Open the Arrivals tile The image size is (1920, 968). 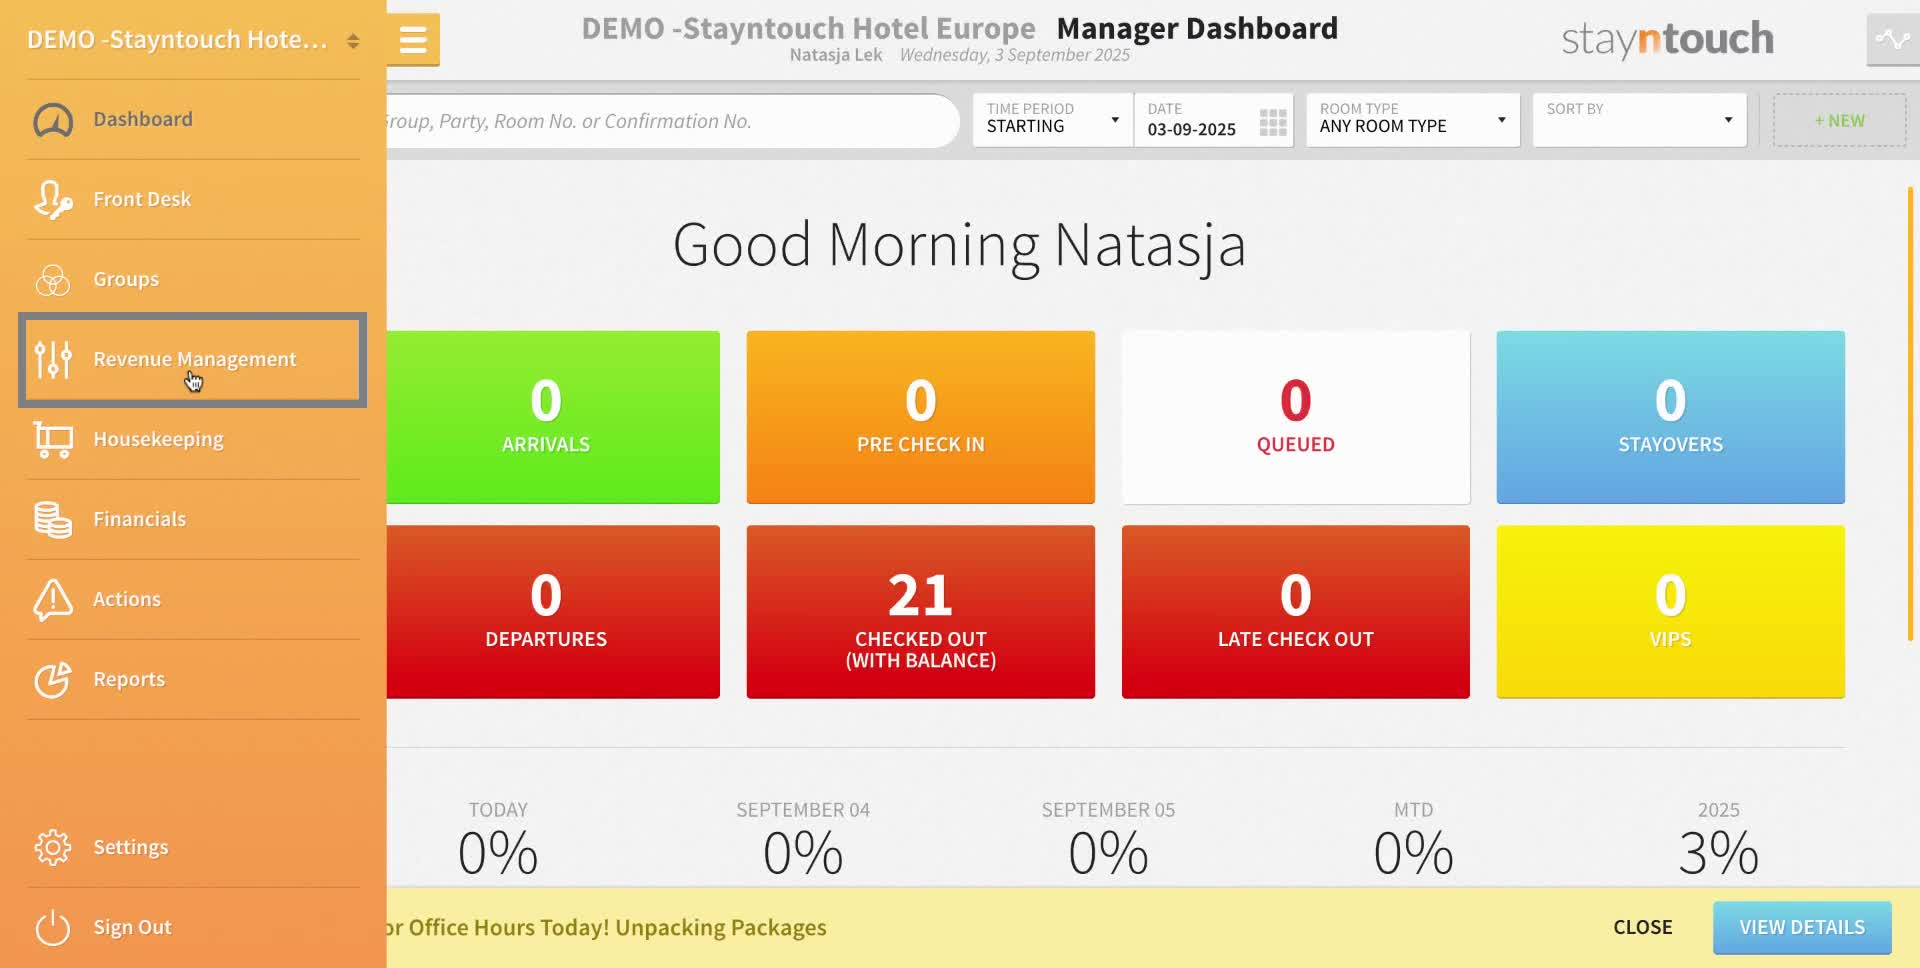tap(553, 417)
